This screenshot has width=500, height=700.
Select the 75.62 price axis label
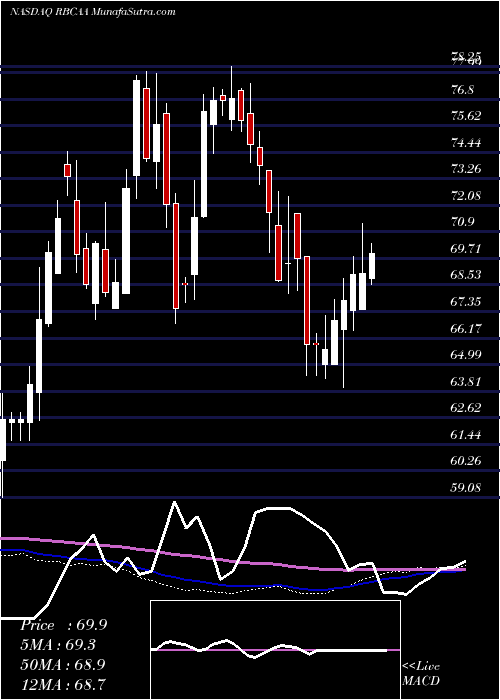pos(467,117)
